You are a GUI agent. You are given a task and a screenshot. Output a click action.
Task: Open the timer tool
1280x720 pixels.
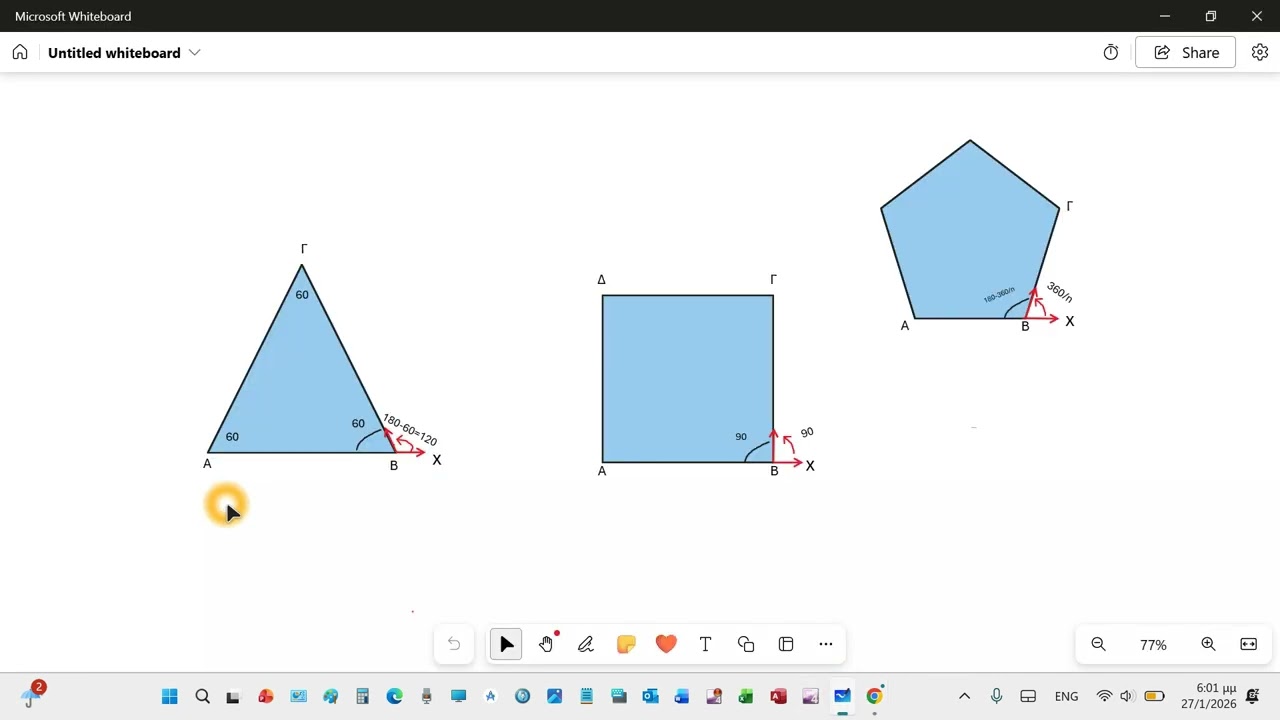click(1111, 52)
